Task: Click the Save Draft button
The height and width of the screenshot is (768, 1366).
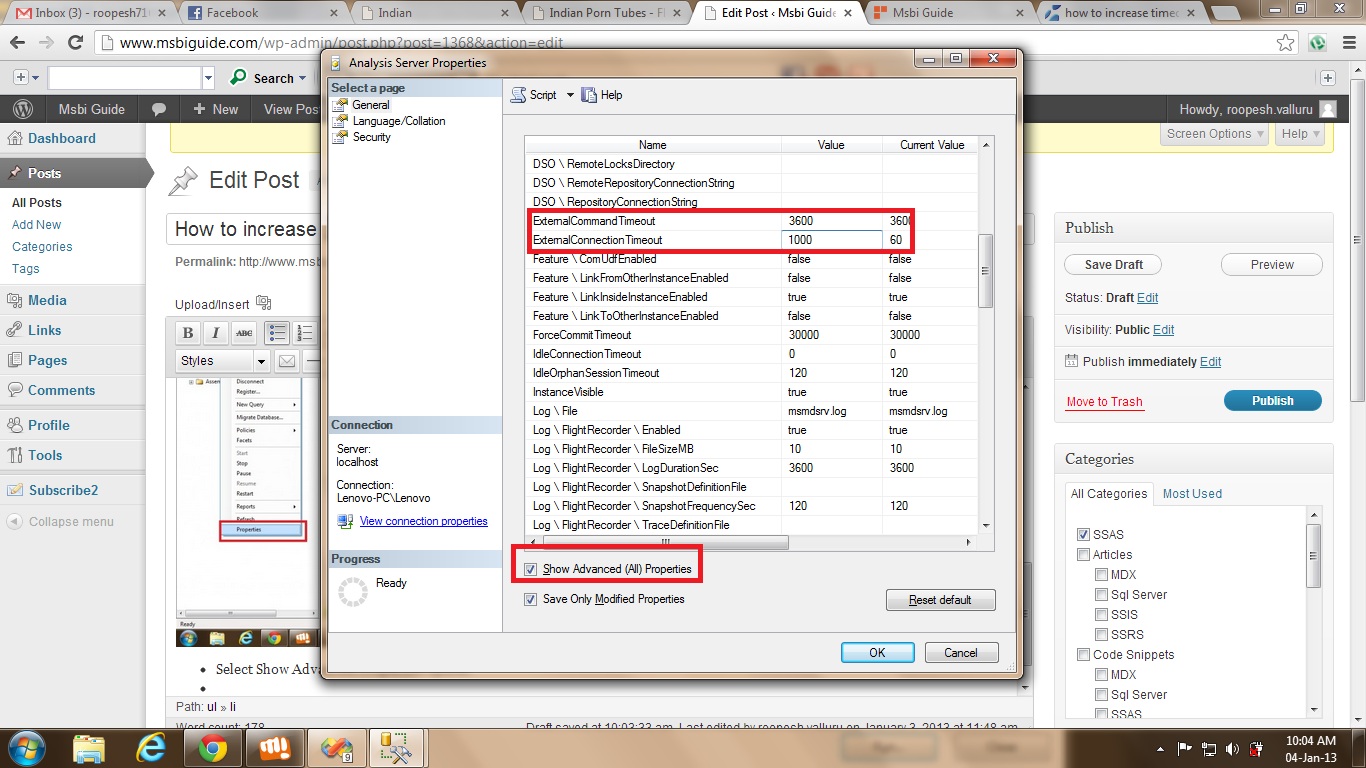Action: [1112, 264]
